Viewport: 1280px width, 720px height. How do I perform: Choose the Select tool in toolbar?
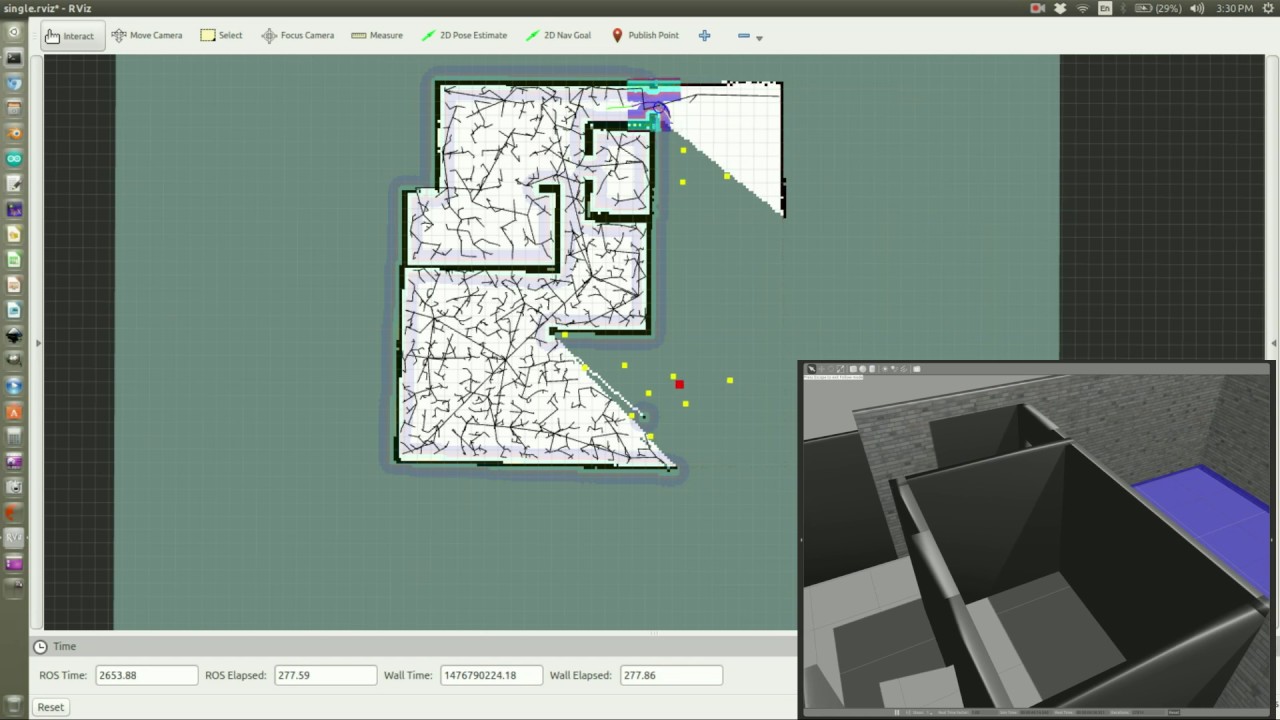[221, 35]
